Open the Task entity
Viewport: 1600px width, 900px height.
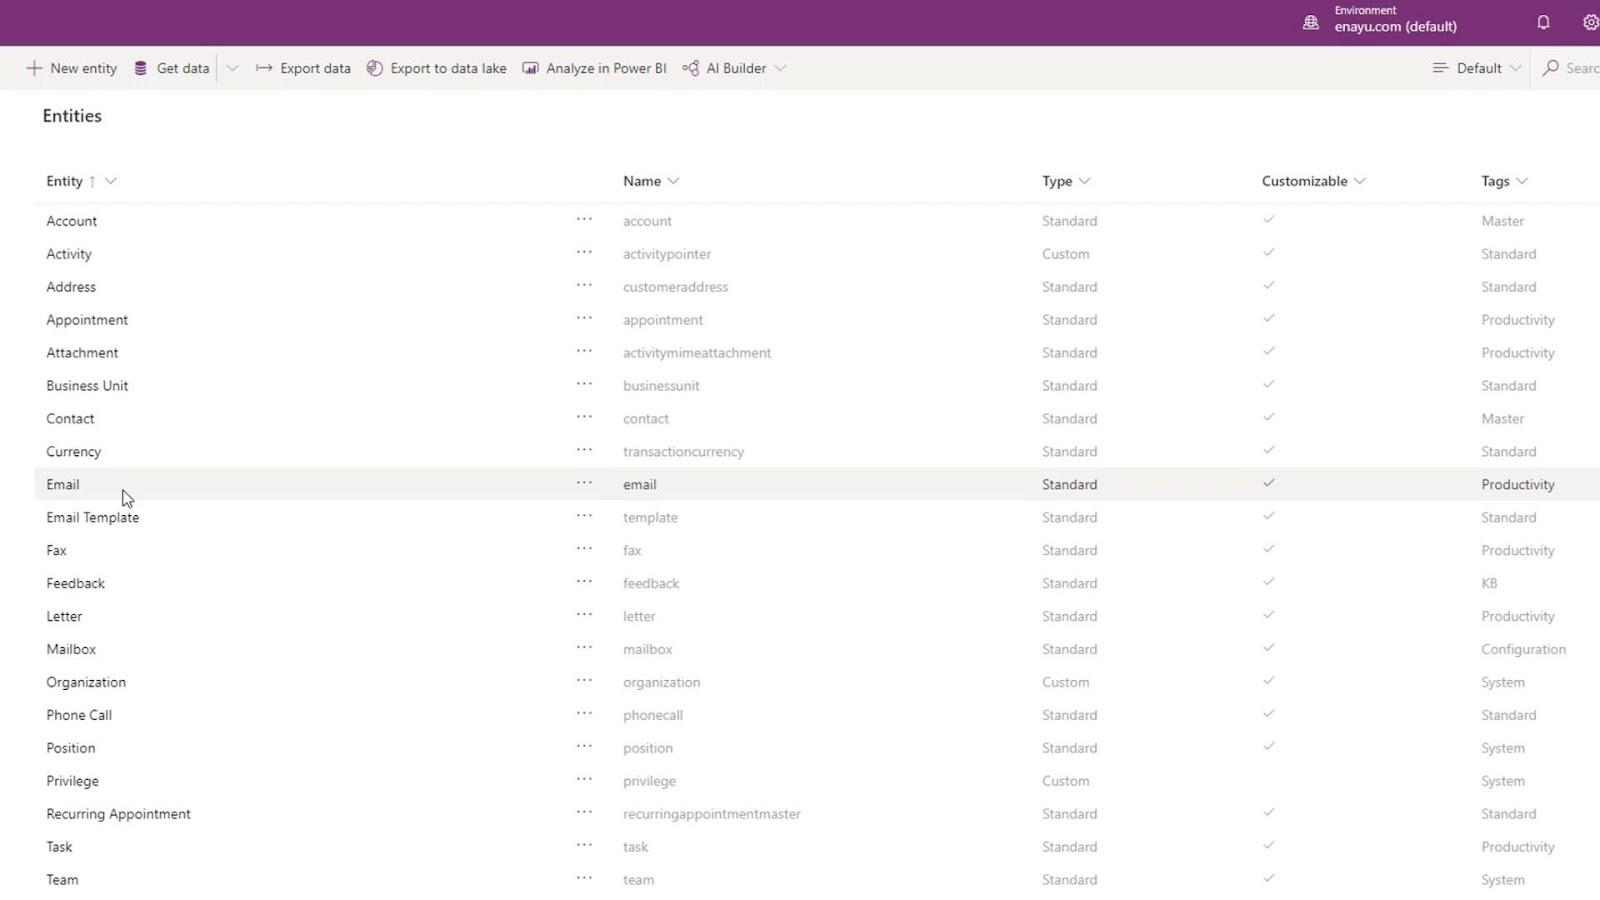click(x=59, y=847)
